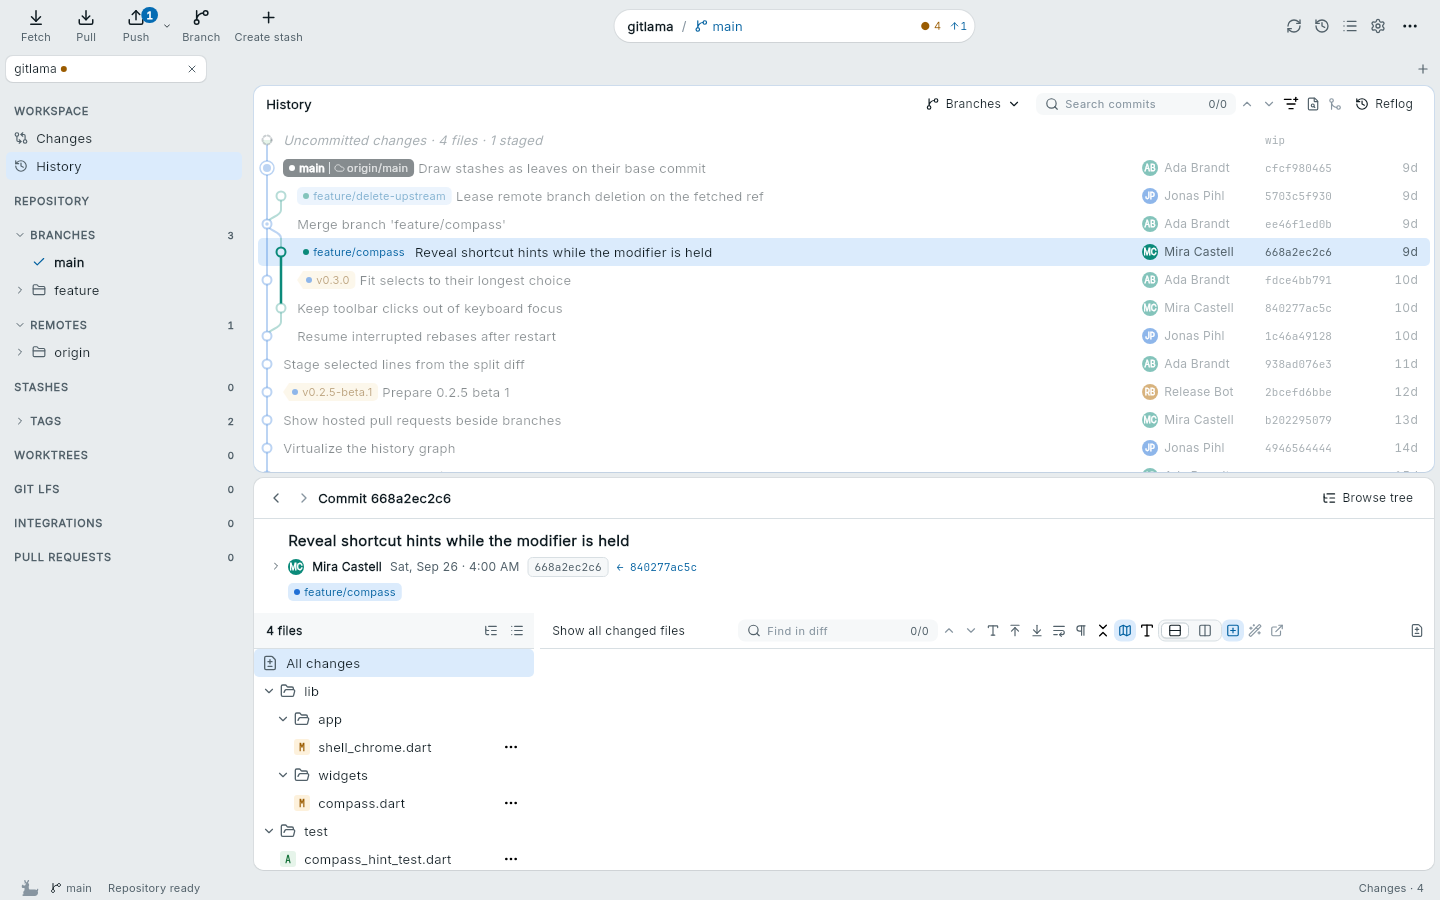Push the pending commit
Screen dimensions: 1440x900
point(136,26)
